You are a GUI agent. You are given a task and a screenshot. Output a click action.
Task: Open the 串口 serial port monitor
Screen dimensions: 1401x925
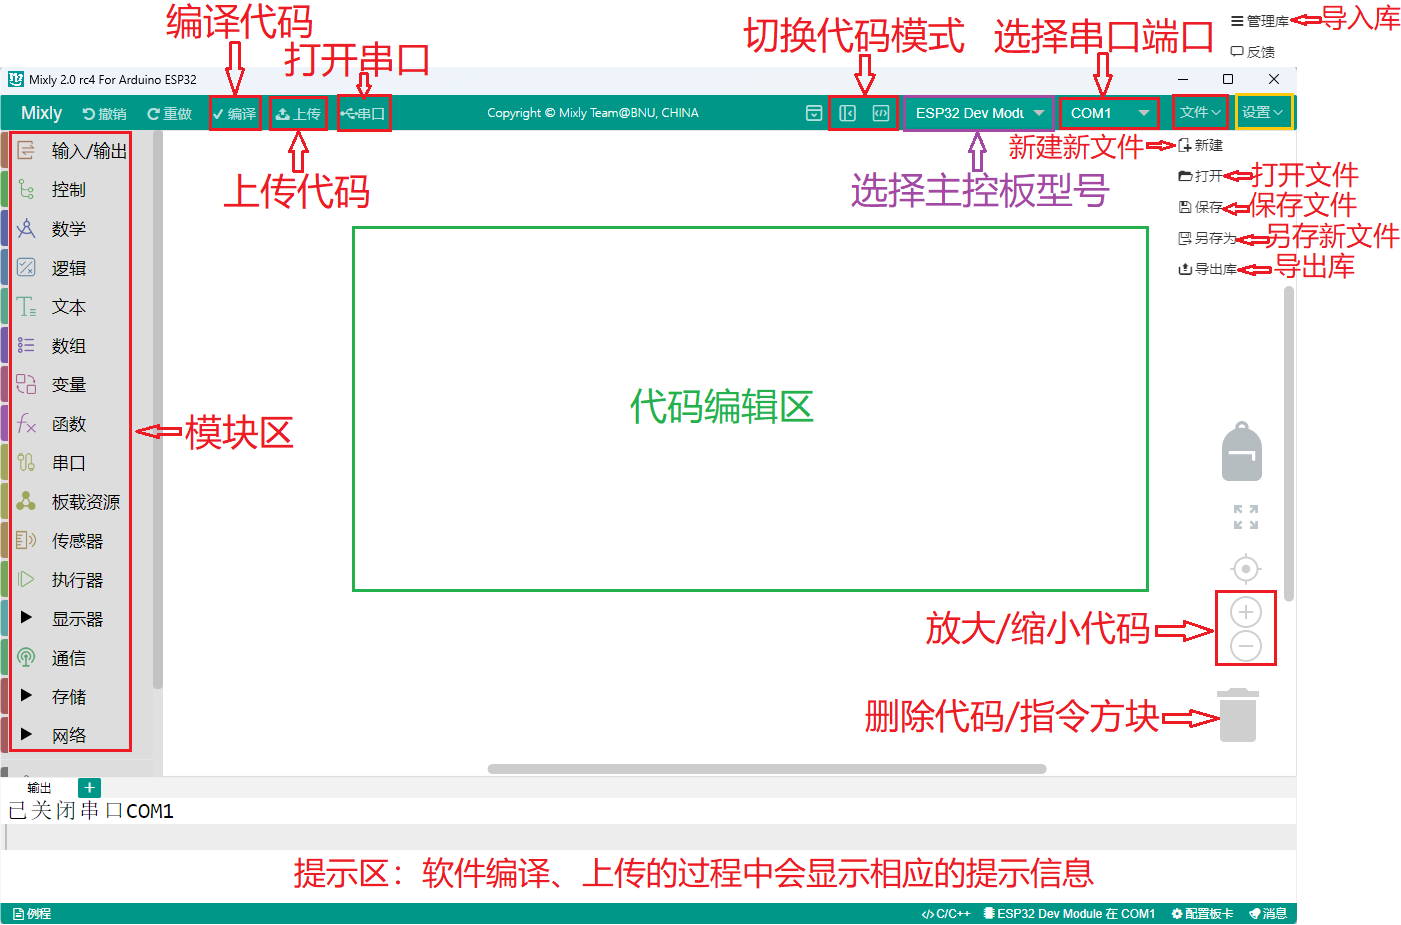[363, 114]
